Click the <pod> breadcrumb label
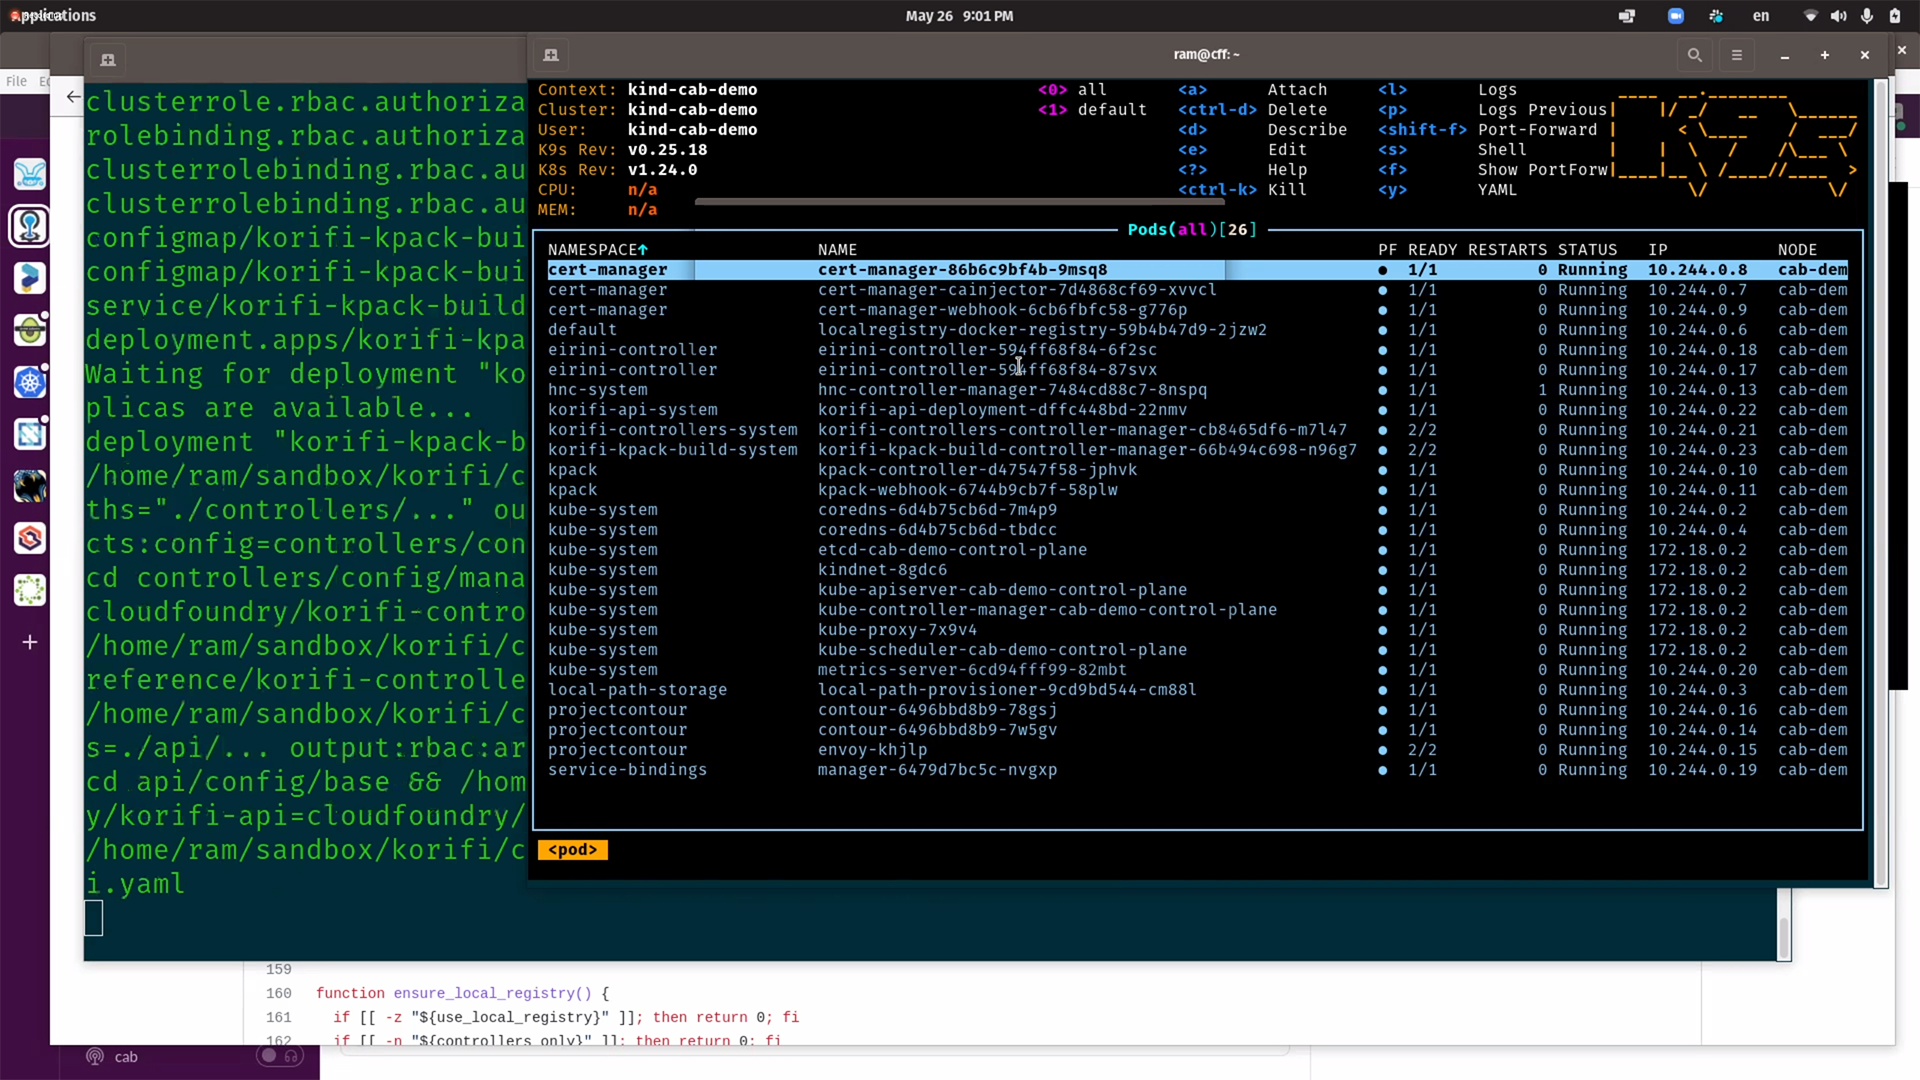Screen dimensions: 1920x1080 [572, 850]
